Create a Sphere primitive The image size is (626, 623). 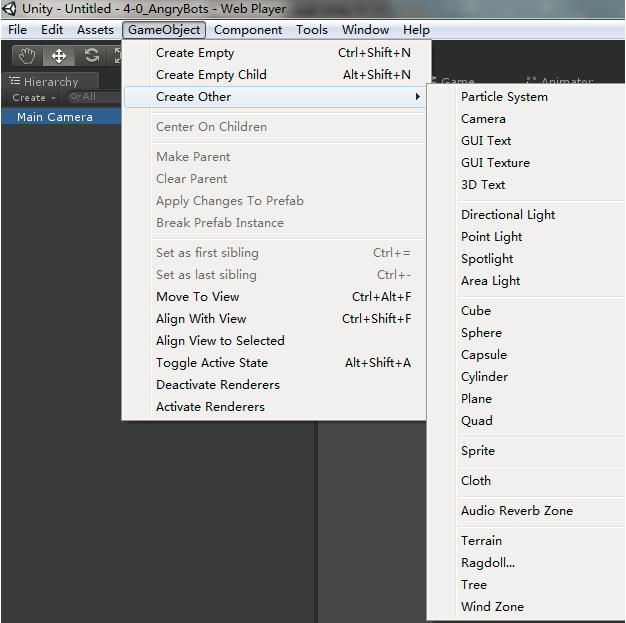(527, 333)
